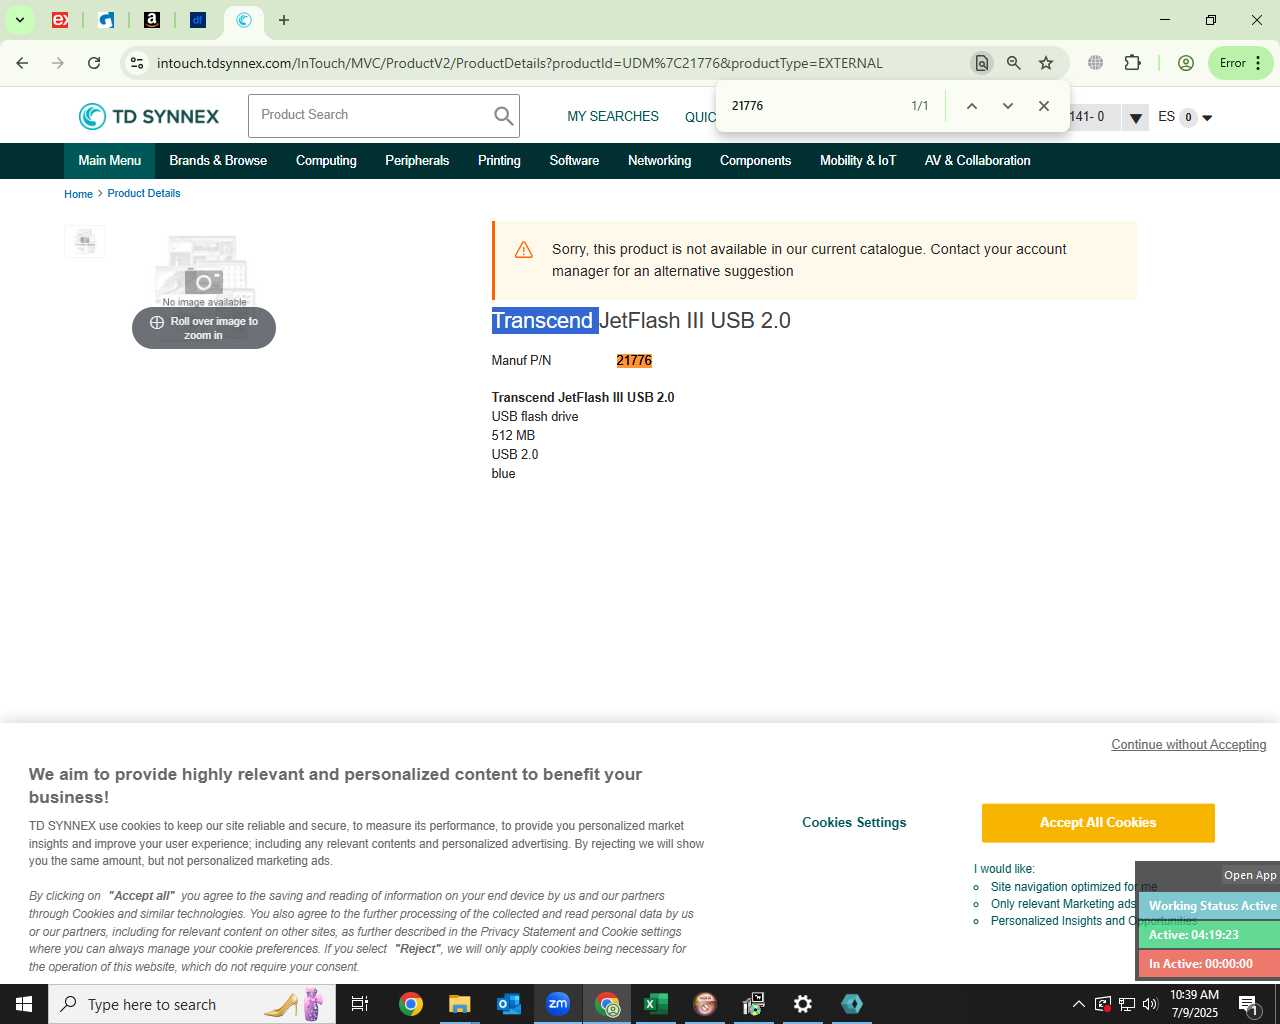Open the Computing menu

coord(326,161)
